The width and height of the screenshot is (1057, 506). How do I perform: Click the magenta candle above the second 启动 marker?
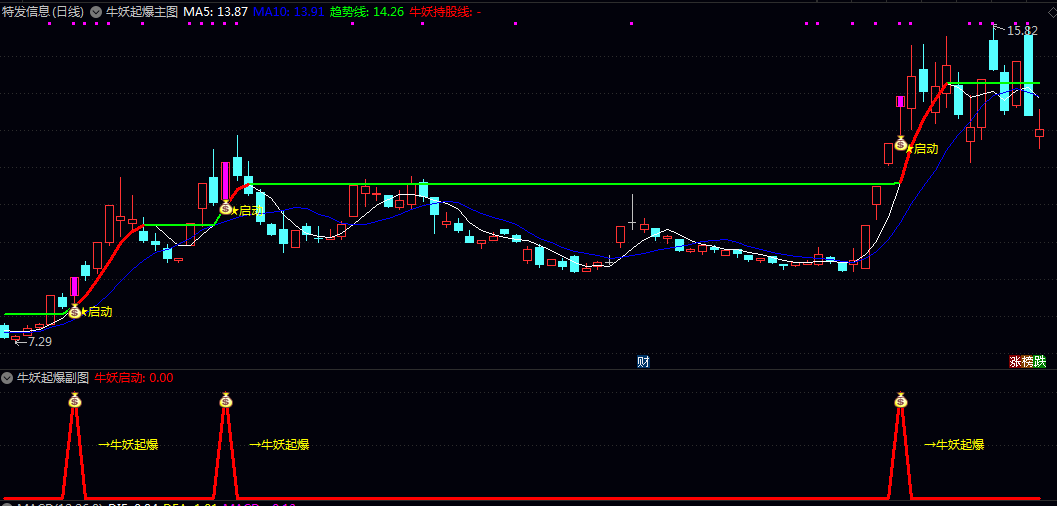[225, 181]
